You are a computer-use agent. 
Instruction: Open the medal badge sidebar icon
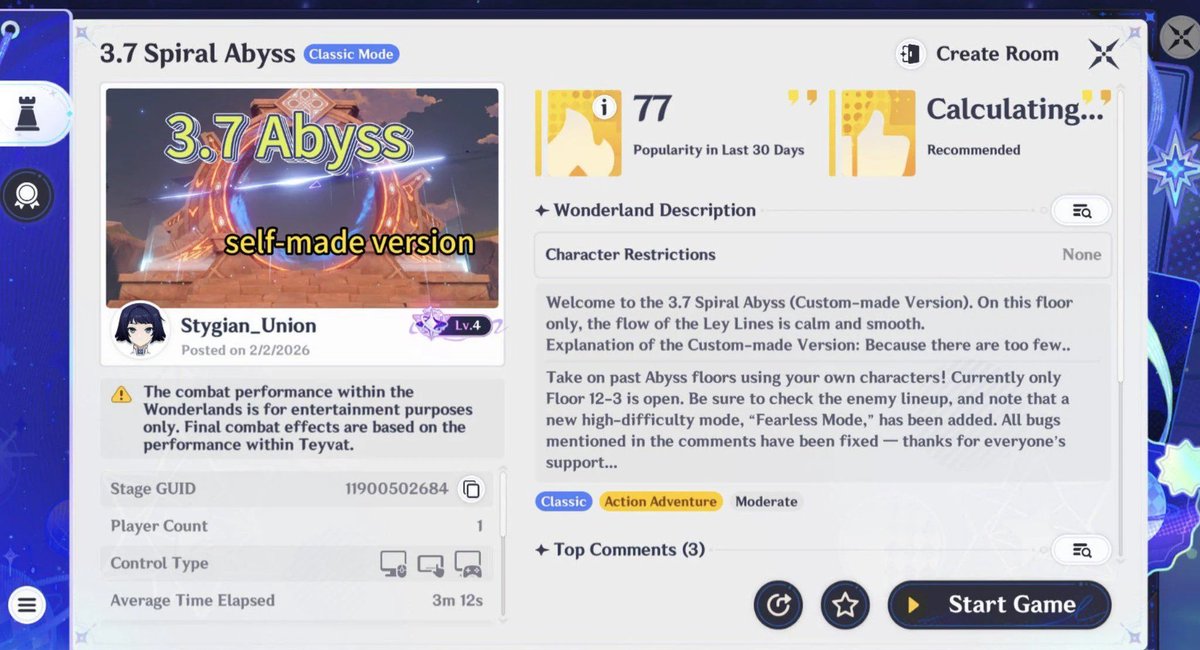(x=26, y=196)
